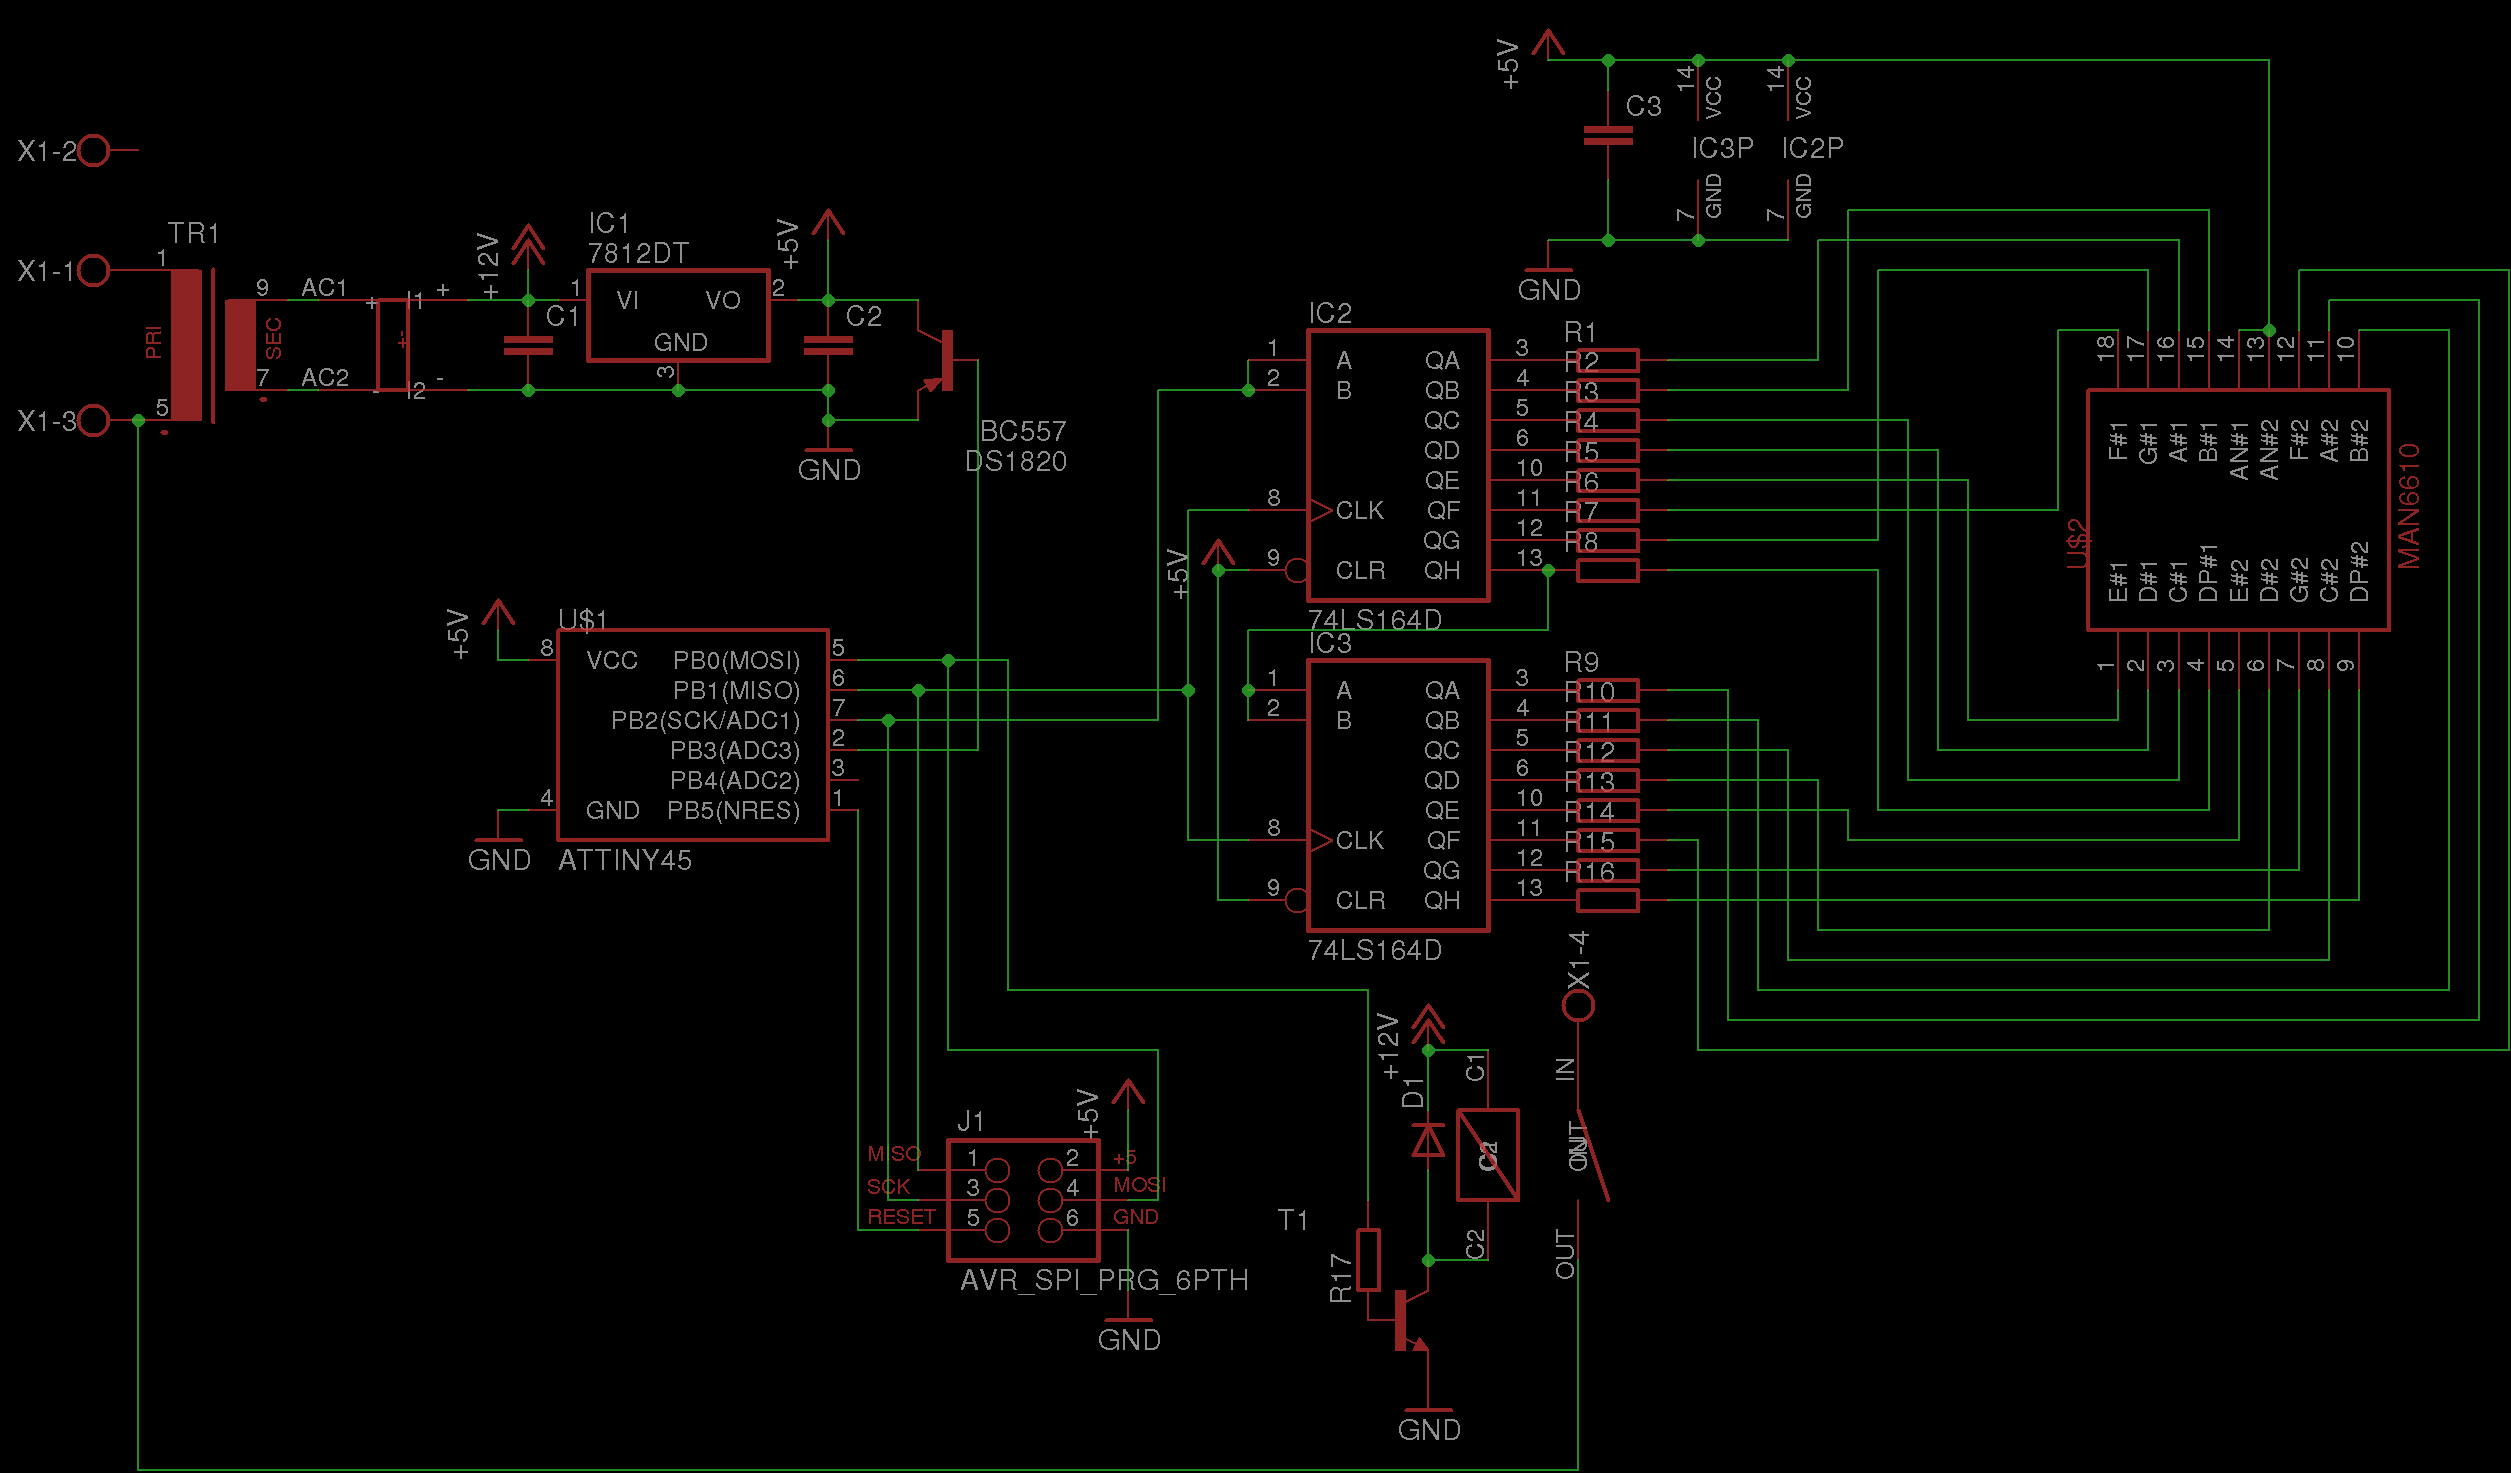Click the X1-2 connector pad
Screen dimensions: 2511x1473
(93, 151)
